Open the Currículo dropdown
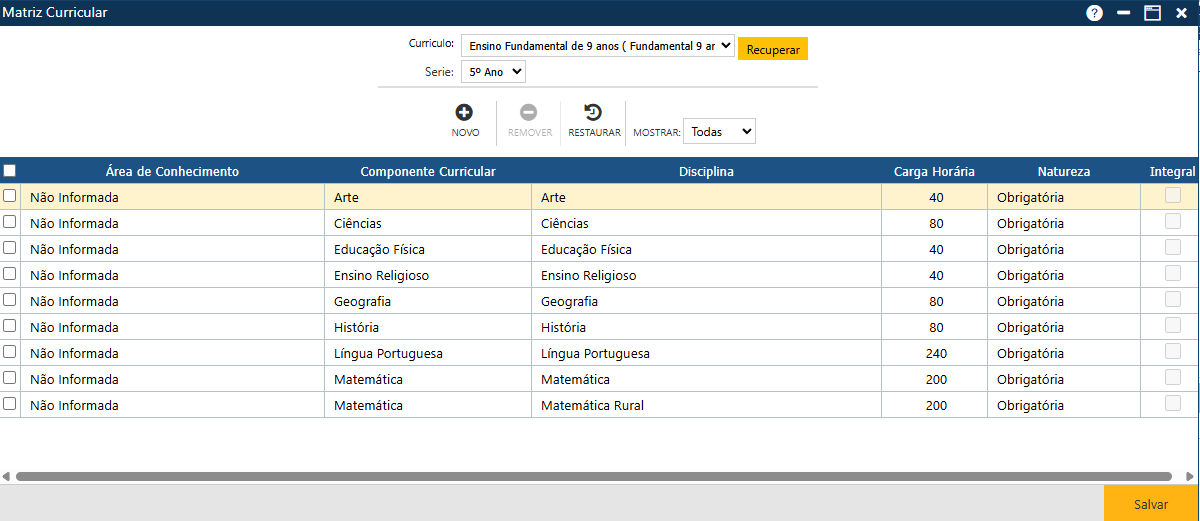1200x521 pixels. point(597,46)
